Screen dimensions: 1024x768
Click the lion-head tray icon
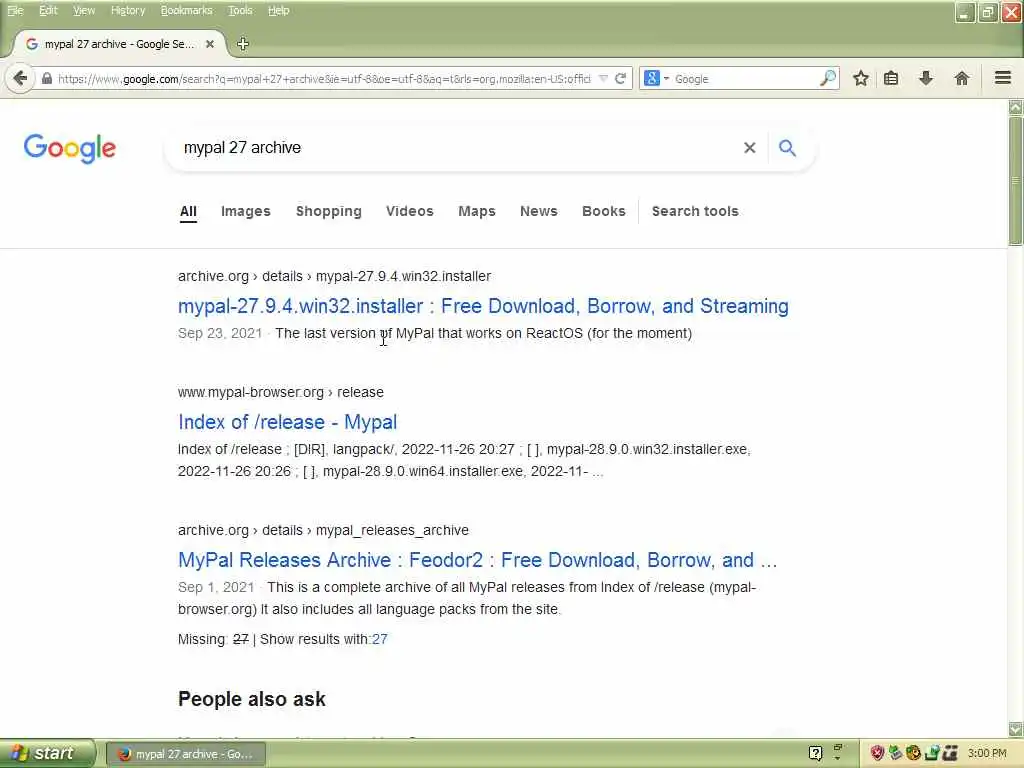(913, 754)
